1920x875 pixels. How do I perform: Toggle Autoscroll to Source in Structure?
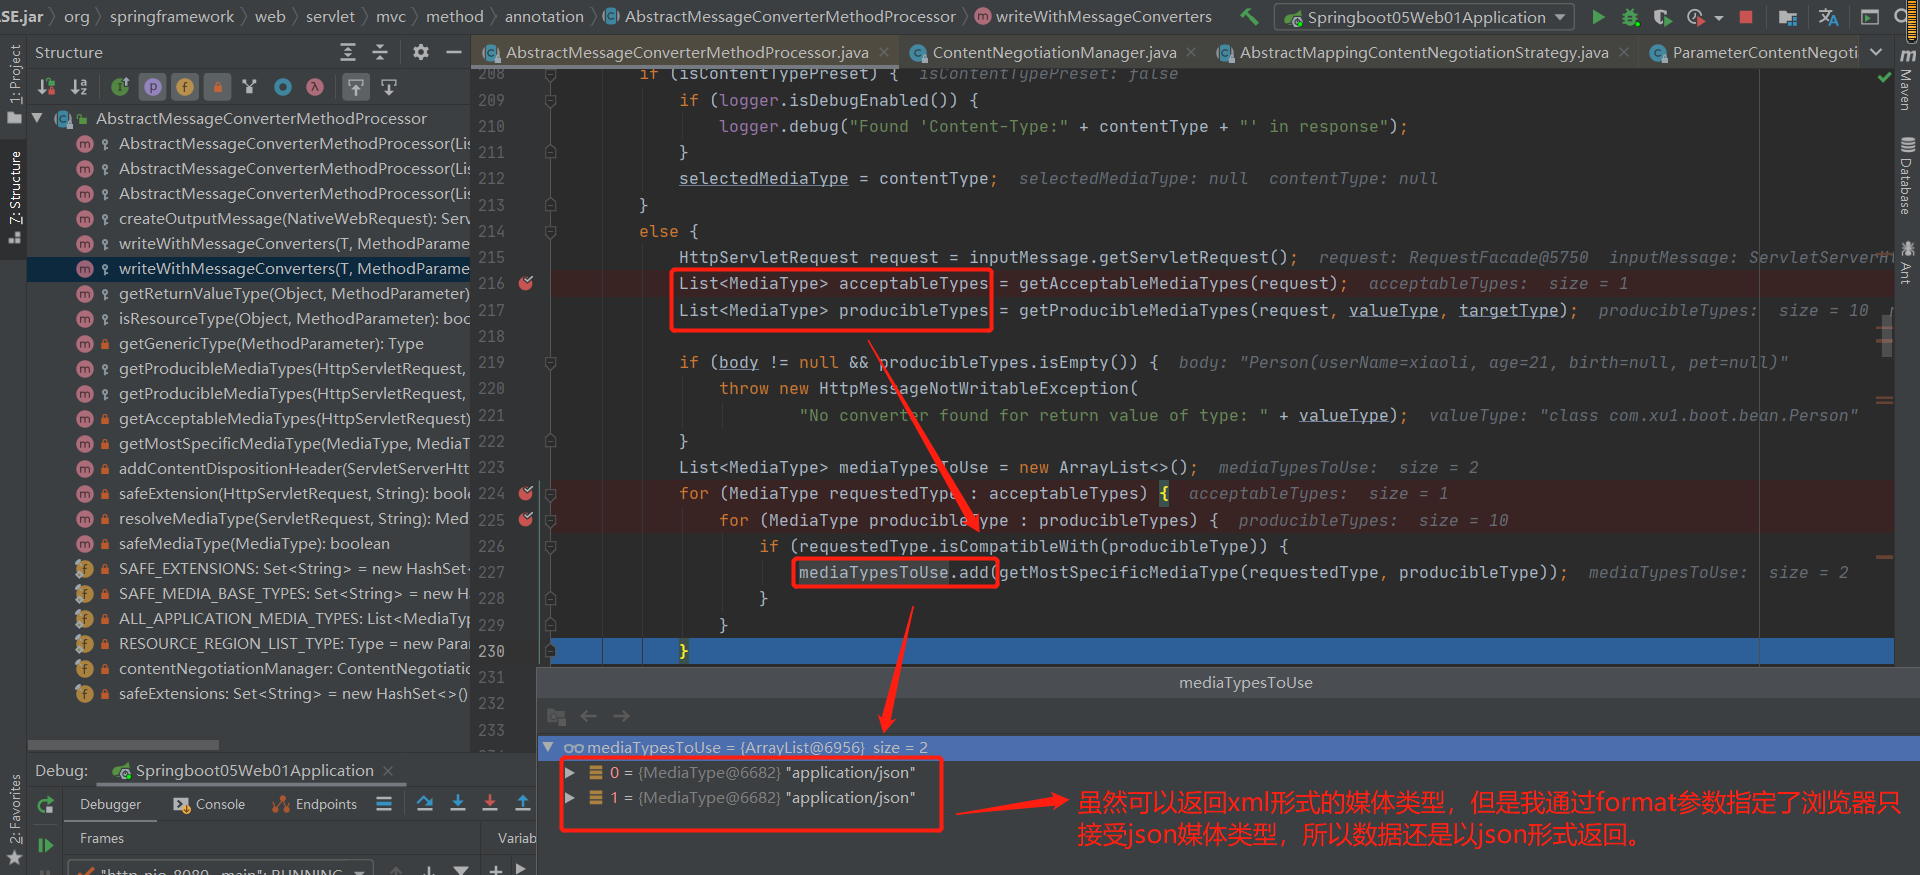356,87
